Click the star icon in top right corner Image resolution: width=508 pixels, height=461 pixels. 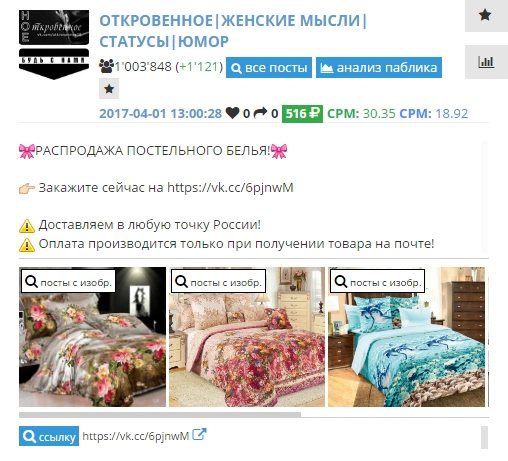[485, 15]
